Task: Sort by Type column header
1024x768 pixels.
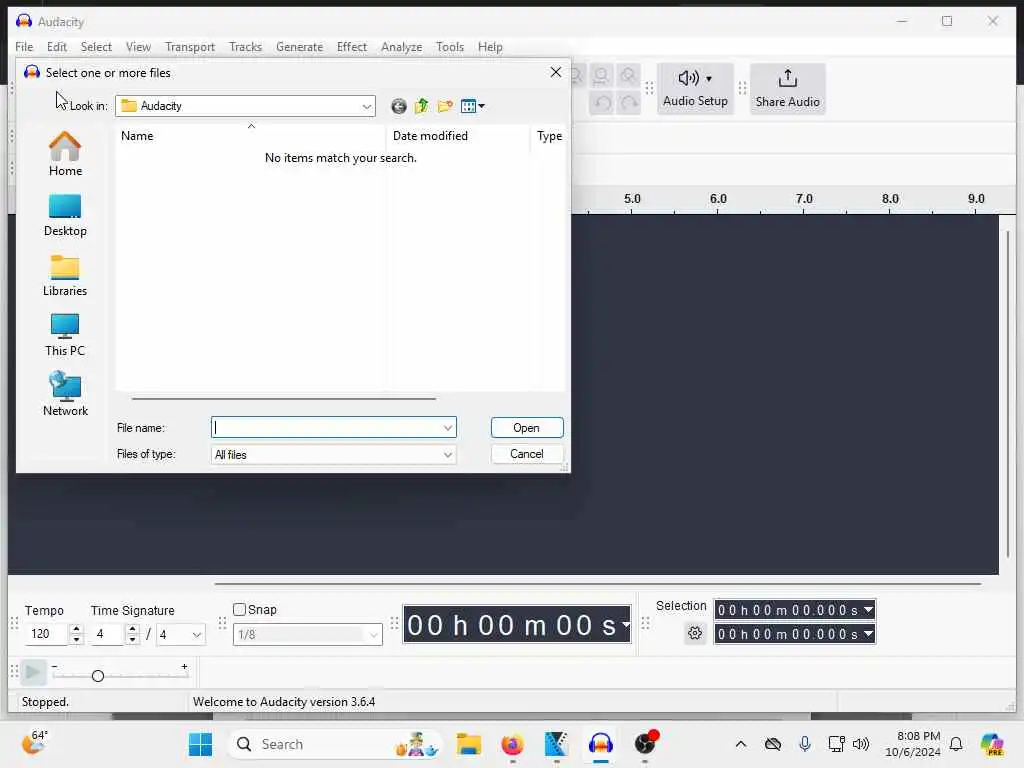Action: [x=549, y=136]
